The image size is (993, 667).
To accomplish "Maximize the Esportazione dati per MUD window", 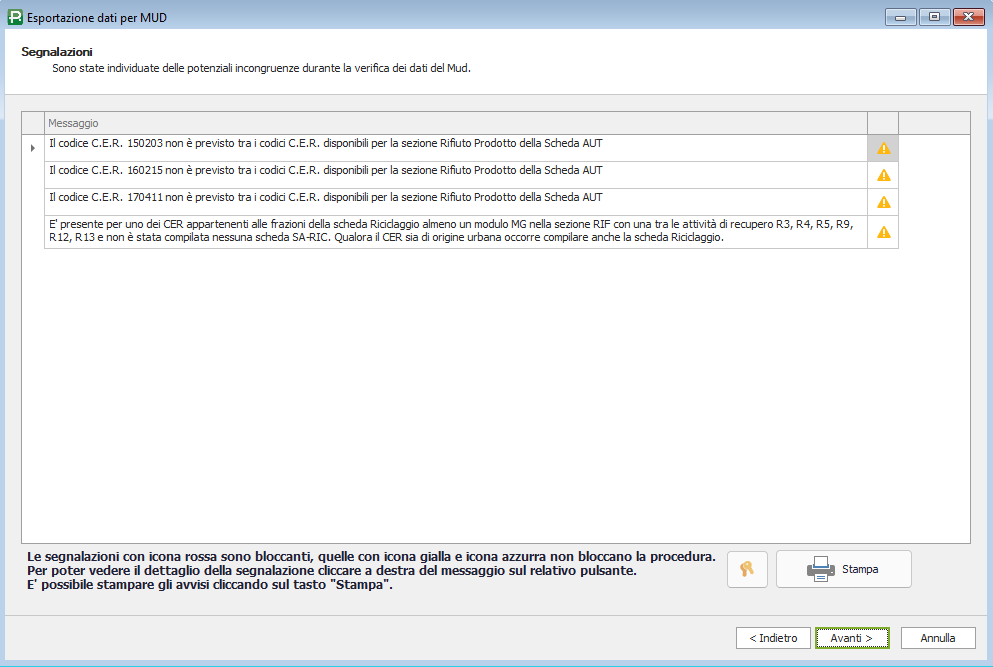I will pyautogui.click(x=934, y=17).
